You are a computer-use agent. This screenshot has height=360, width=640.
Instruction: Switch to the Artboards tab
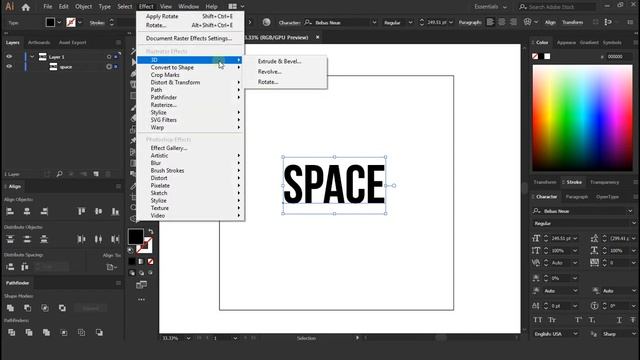coord(39,42)
